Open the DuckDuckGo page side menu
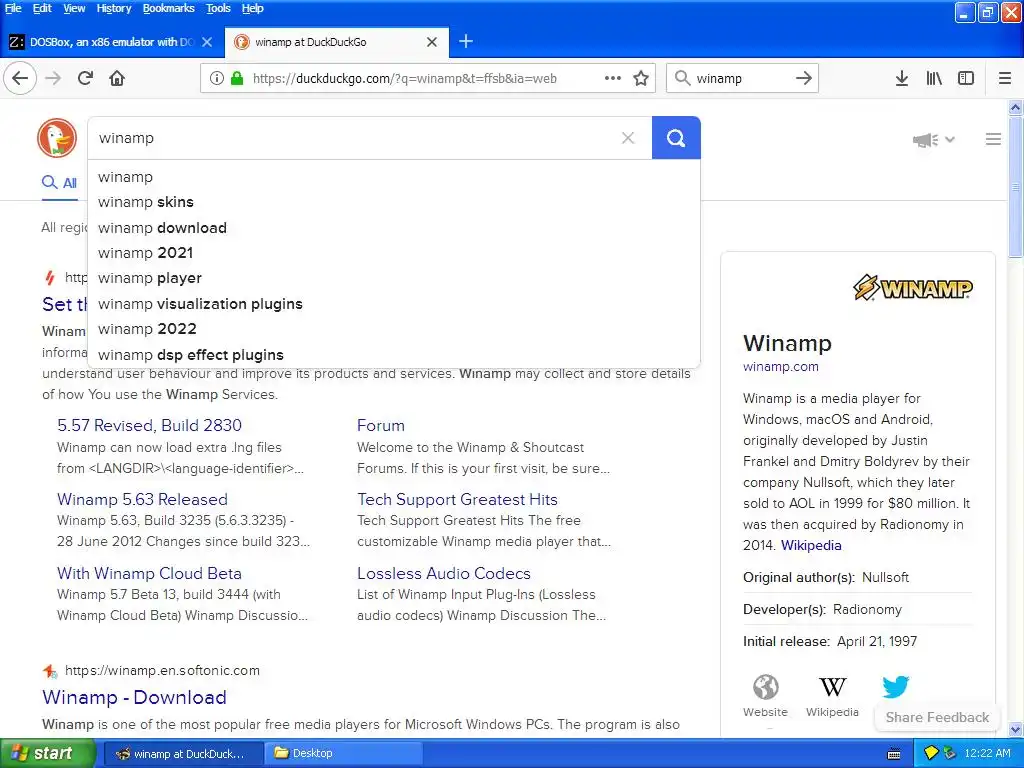The width and height of the screenshot is (1024, 768). [x=993, y=139]
